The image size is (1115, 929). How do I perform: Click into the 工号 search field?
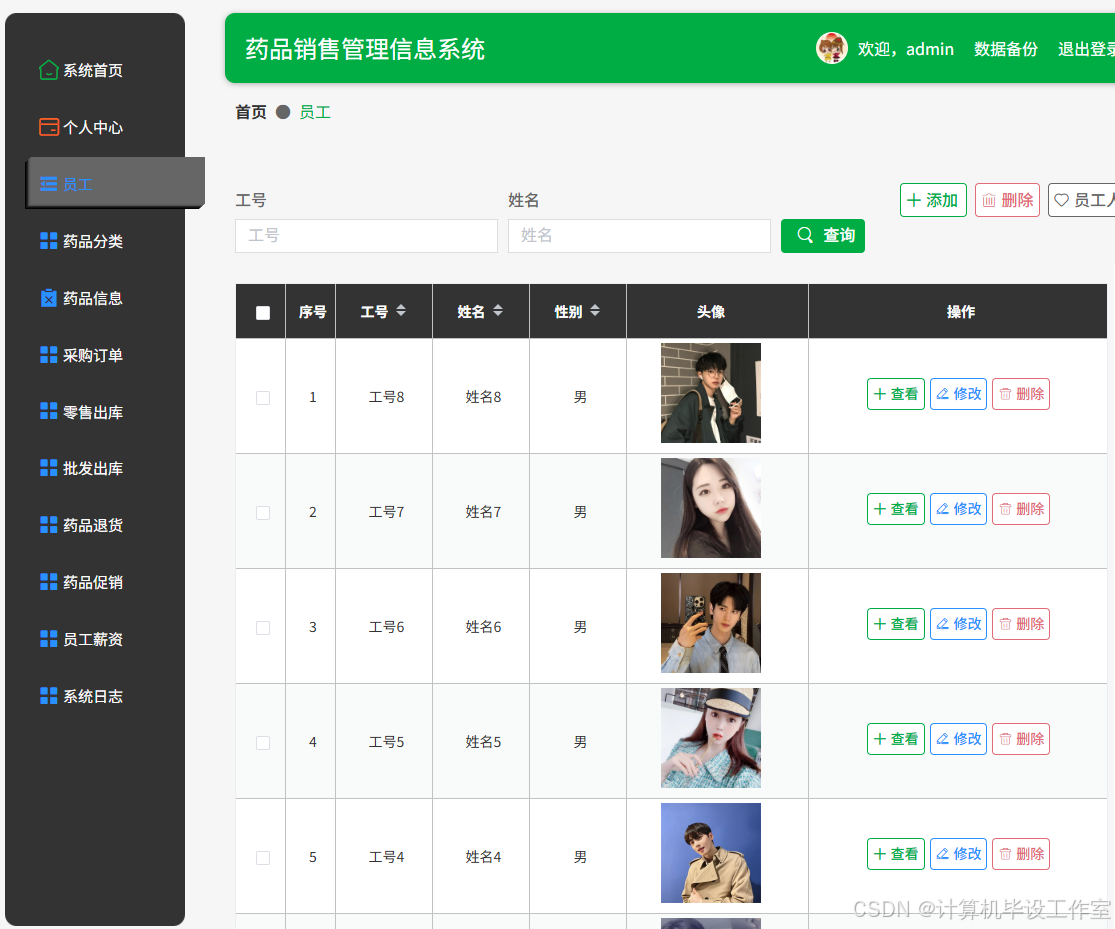[366, 235]
